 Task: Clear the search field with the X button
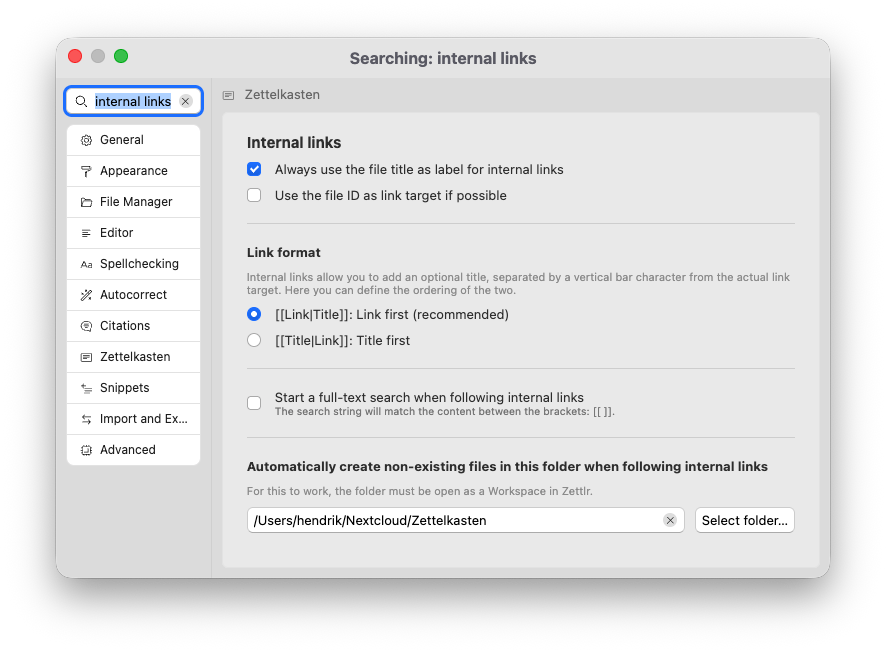click(185, 101)
